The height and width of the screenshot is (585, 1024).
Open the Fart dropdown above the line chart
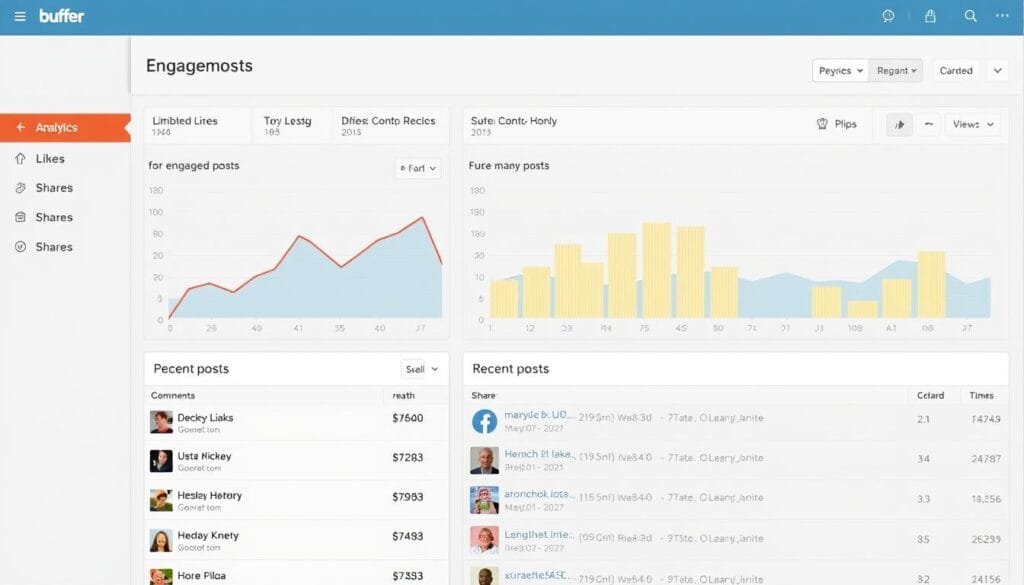coord(417,169)
